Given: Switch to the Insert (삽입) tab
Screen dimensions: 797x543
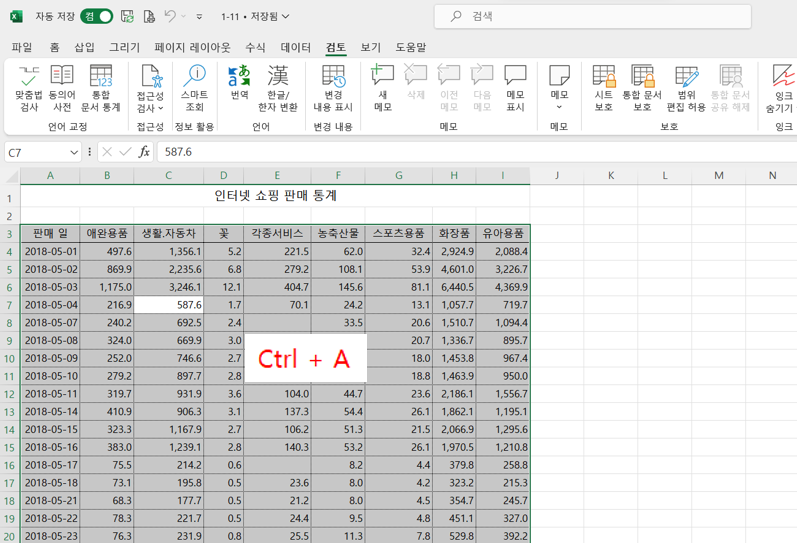Looking at the screenshot, I should 84,47.
